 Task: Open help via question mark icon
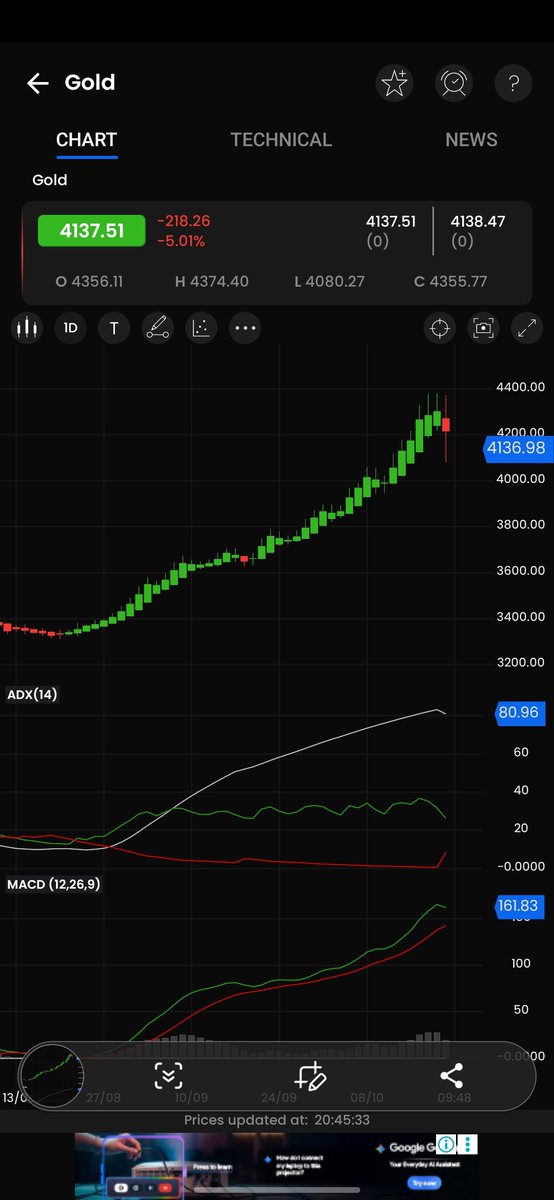pos(513,83)
